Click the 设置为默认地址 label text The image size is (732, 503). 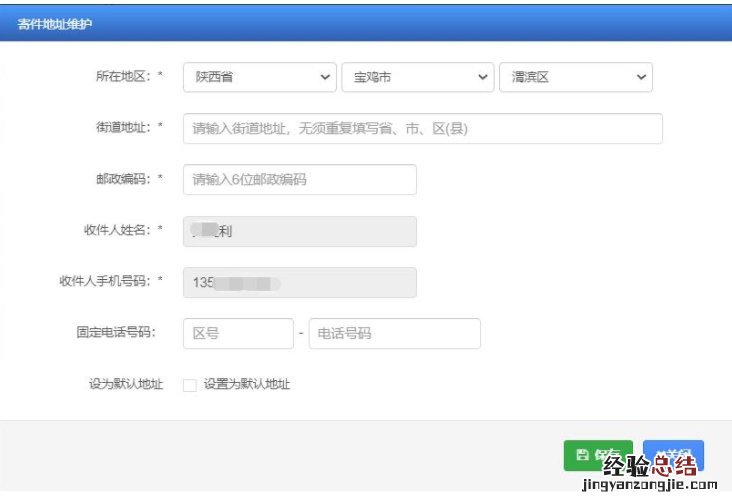246,385
